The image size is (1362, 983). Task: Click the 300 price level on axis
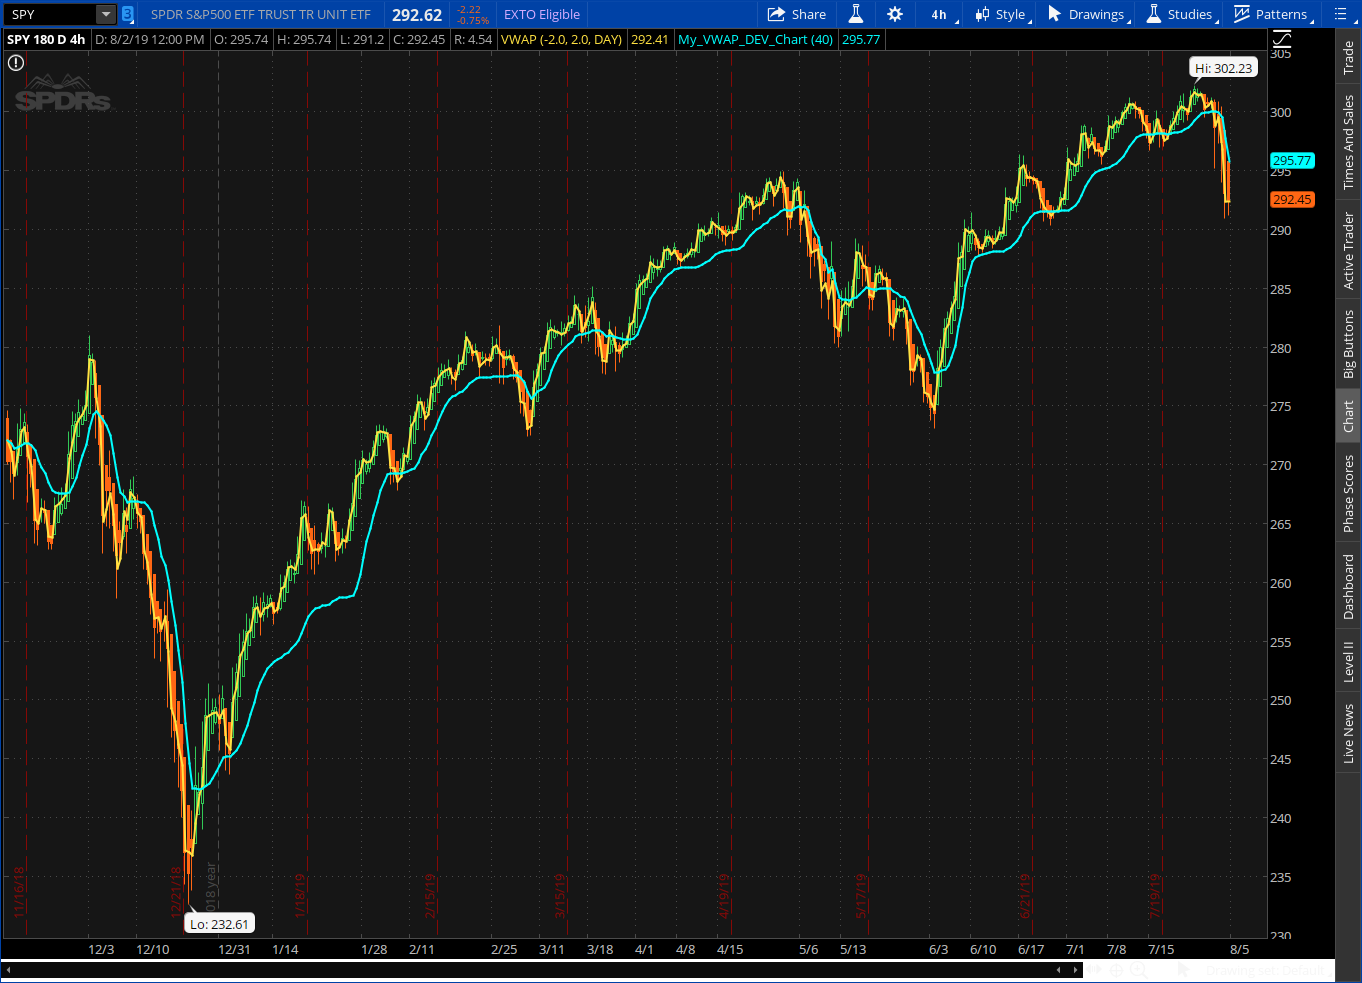pos(1280,112)
